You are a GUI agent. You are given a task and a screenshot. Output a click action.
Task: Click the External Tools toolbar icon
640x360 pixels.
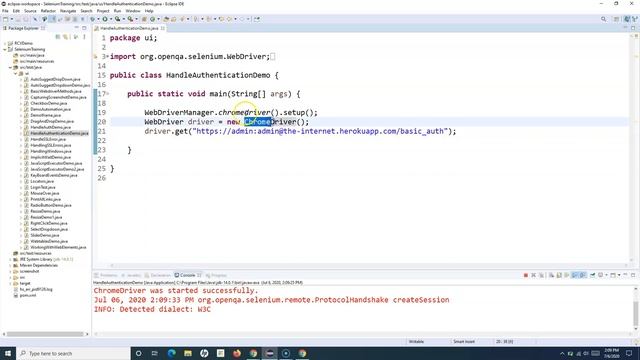pos(130,19)
